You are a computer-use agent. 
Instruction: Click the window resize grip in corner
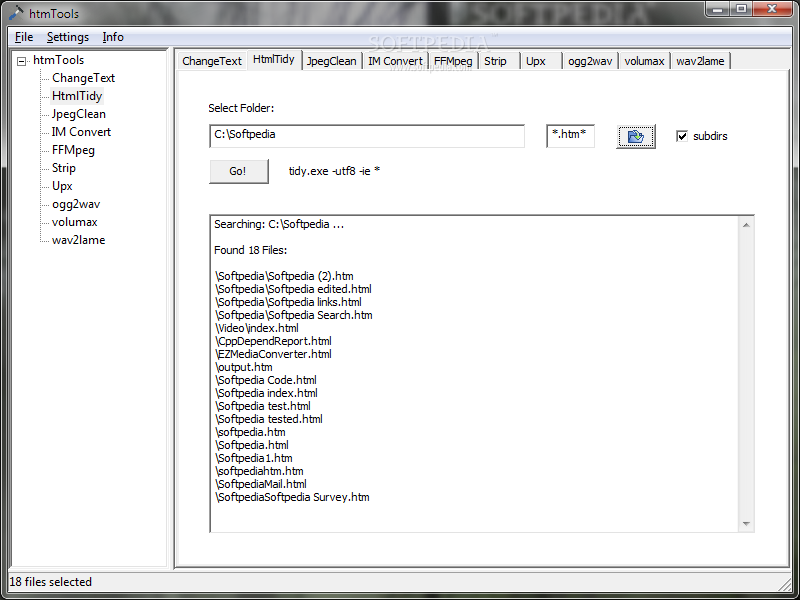(784, 583)
